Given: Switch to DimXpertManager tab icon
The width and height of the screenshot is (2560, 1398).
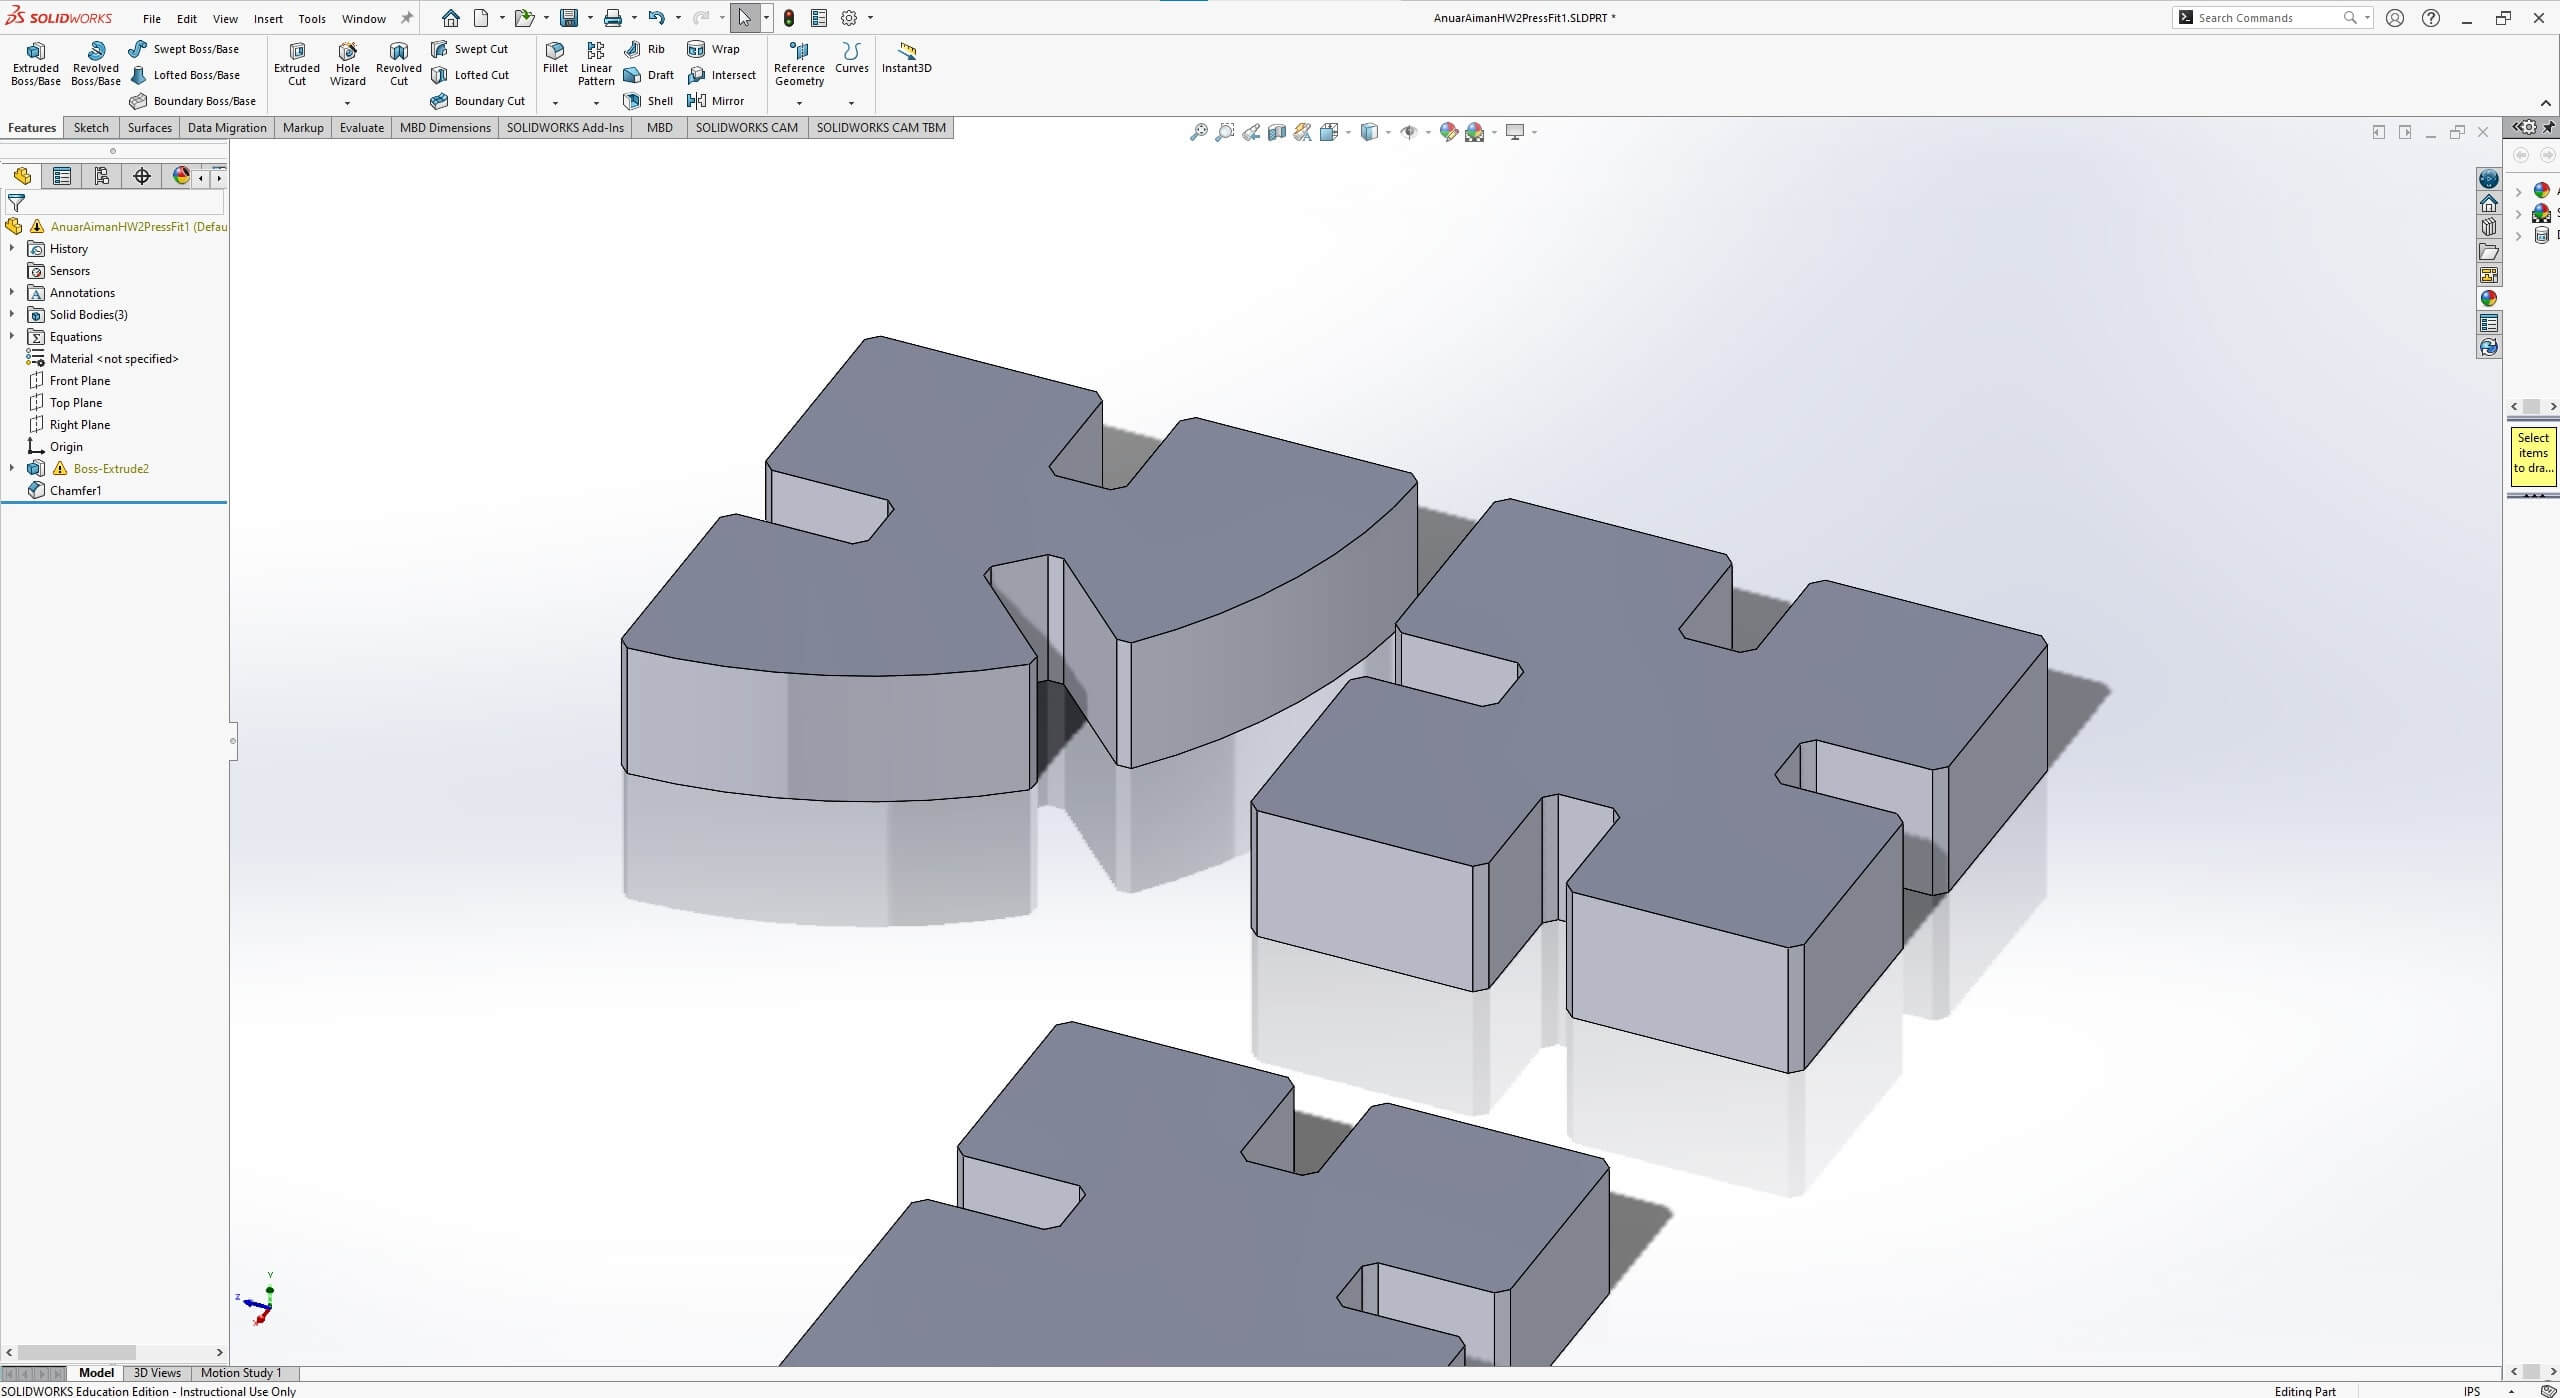Looking at the screenshot, I should click(142, 177).
